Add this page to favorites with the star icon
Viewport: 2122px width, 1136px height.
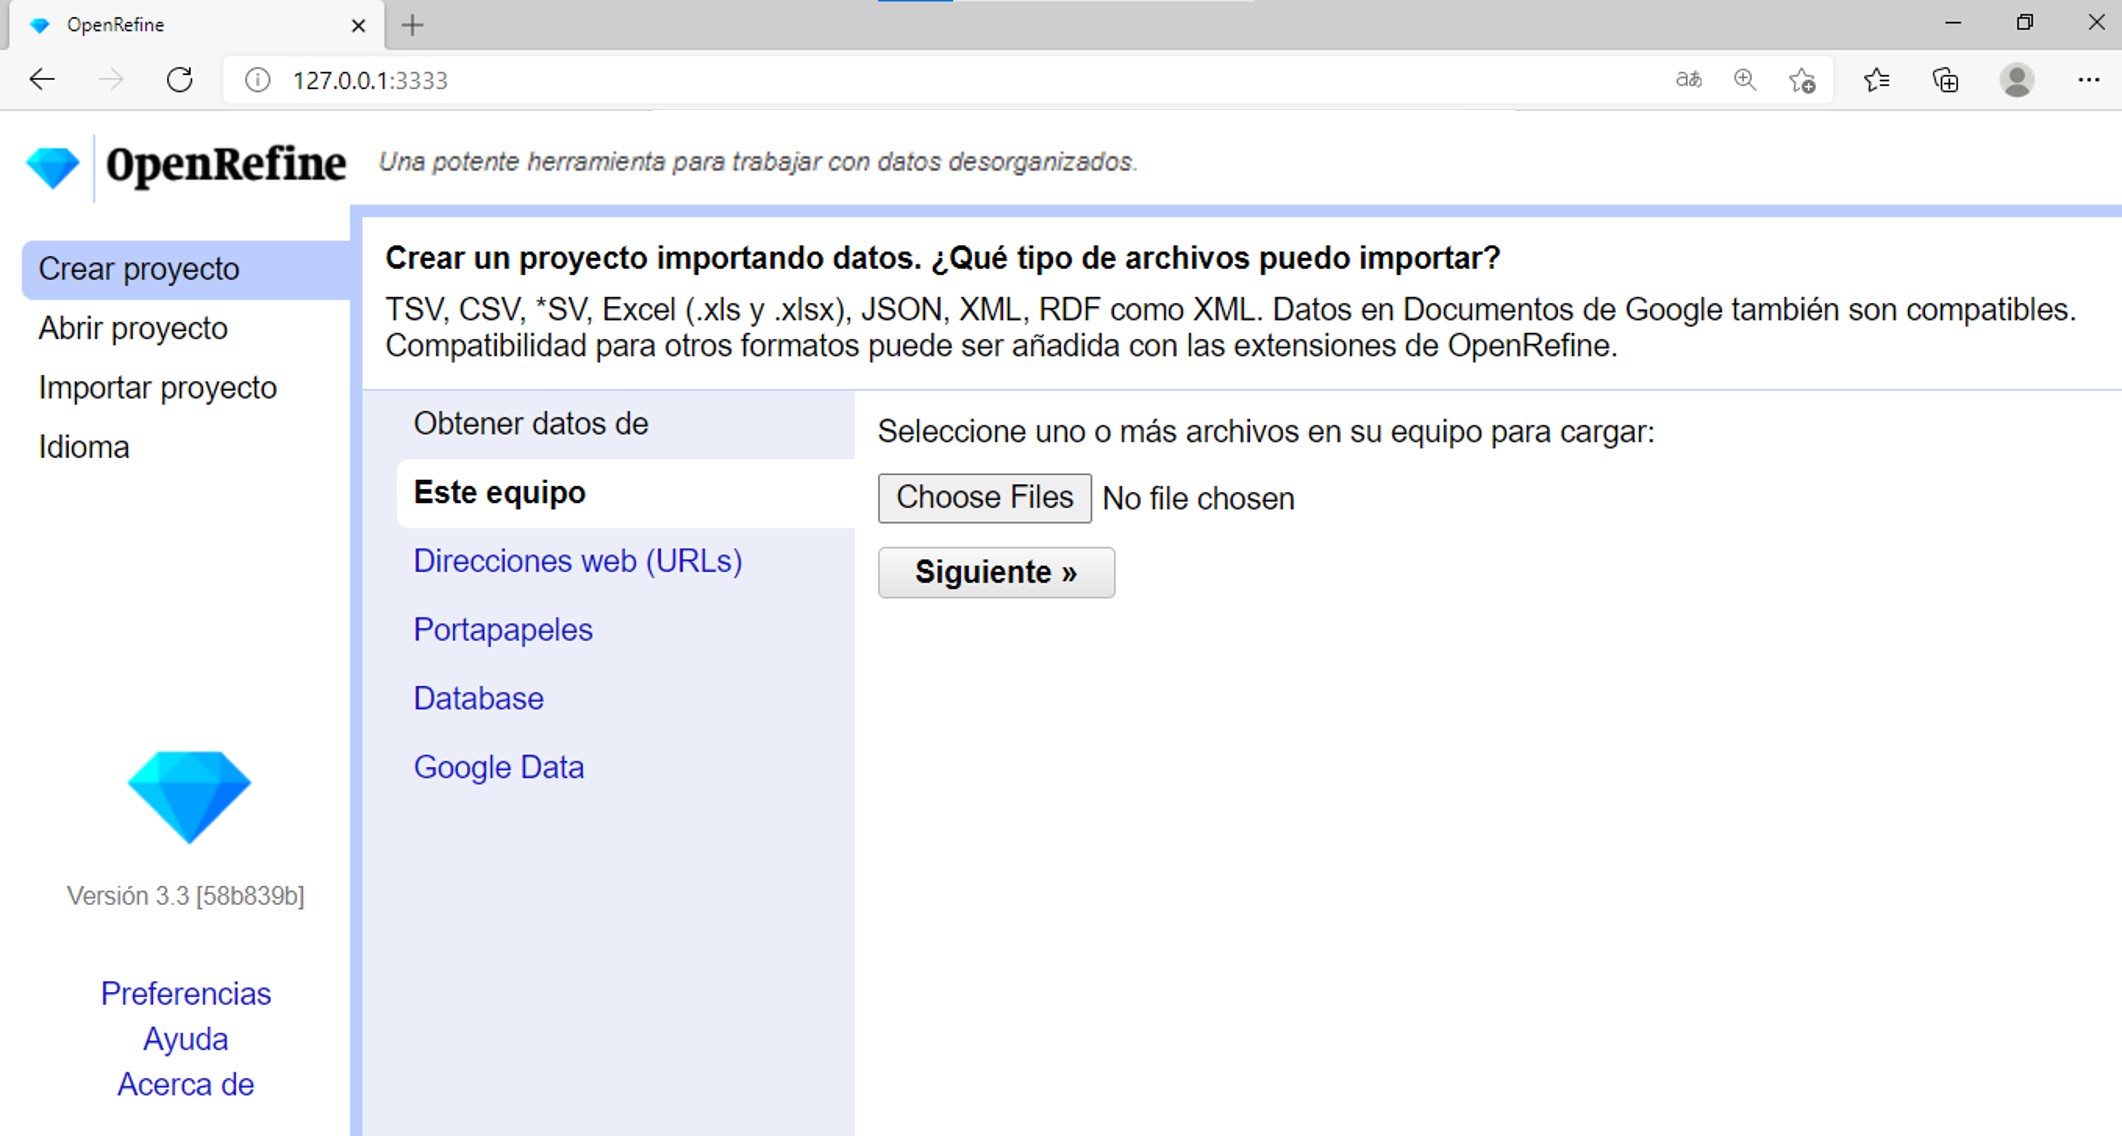1802,80
